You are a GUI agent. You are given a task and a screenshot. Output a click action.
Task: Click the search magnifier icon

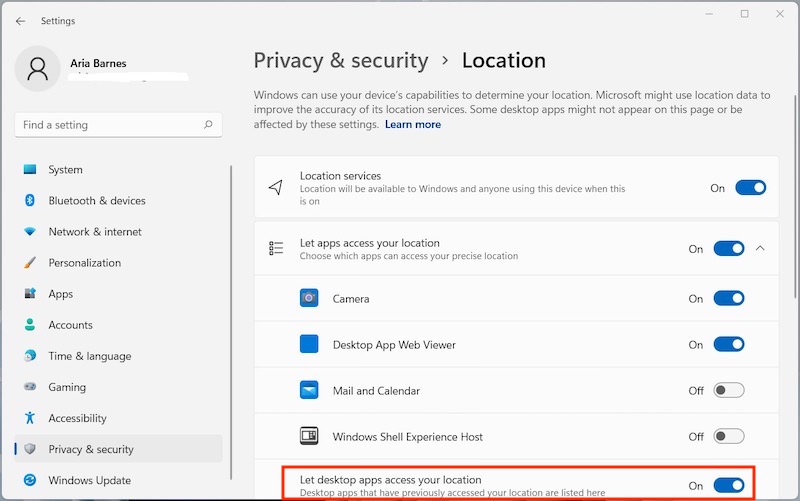point(208,124)
